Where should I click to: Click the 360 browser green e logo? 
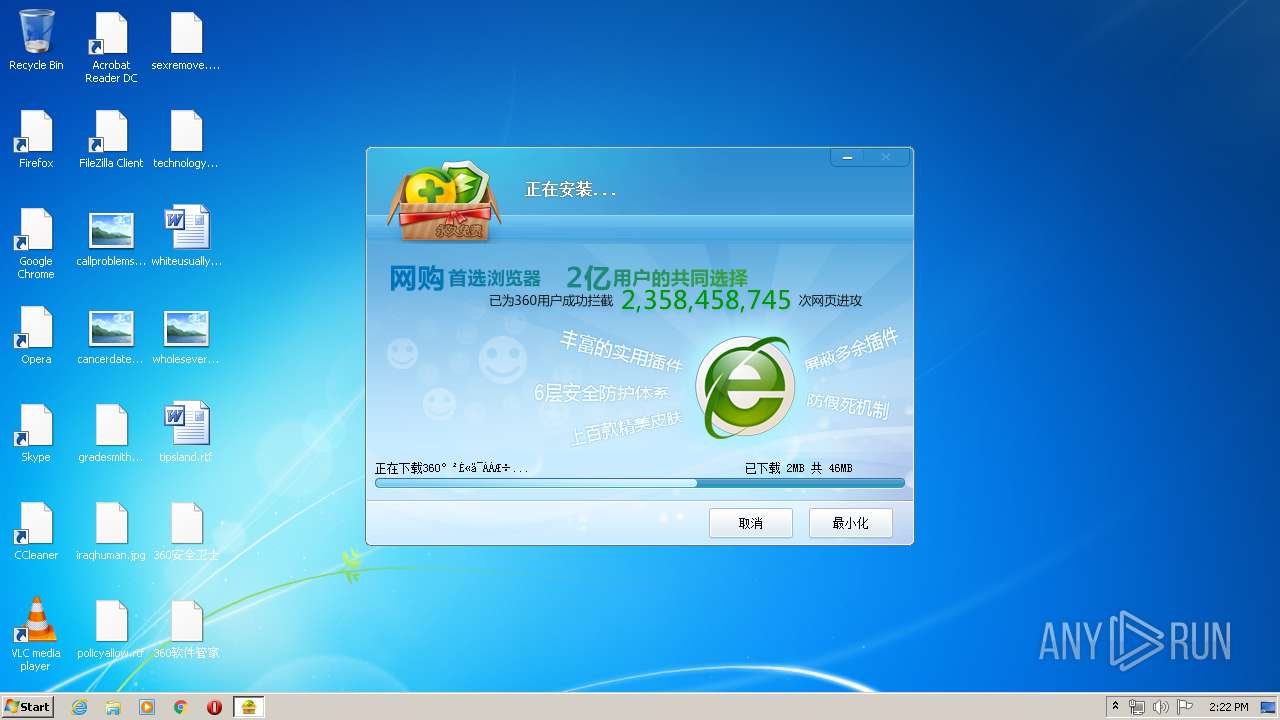pos(745,388)
